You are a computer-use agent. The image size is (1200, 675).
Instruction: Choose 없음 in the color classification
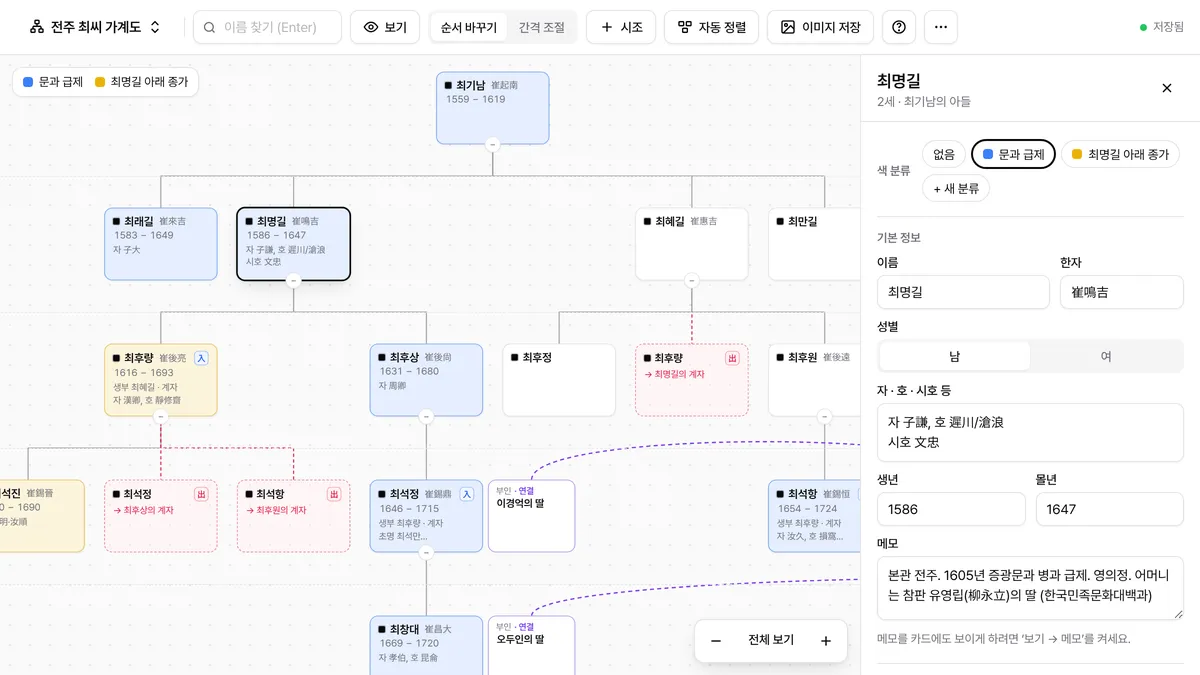(x=944, y=154)
